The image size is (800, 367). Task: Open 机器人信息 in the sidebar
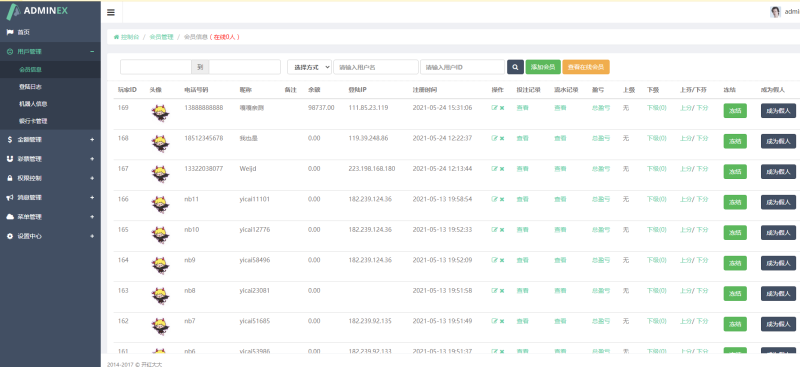pyautogui.click(x=50, y=104)
